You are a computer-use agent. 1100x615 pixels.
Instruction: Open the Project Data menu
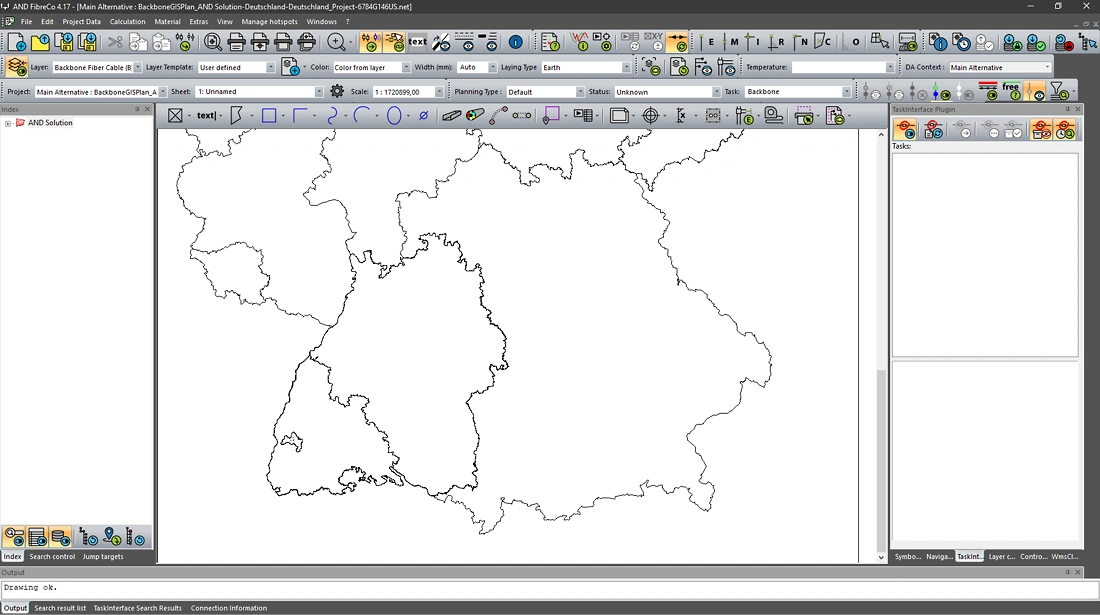pyautogui.click(x=81, y=22)
